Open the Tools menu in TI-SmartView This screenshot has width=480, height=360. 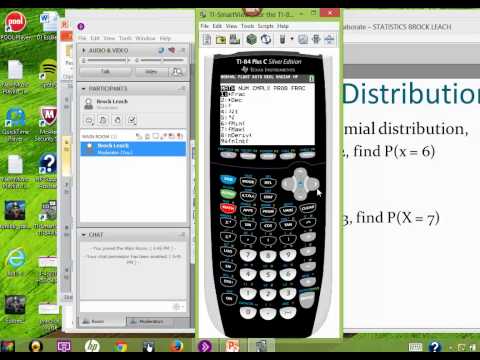(x=247, y=26)
